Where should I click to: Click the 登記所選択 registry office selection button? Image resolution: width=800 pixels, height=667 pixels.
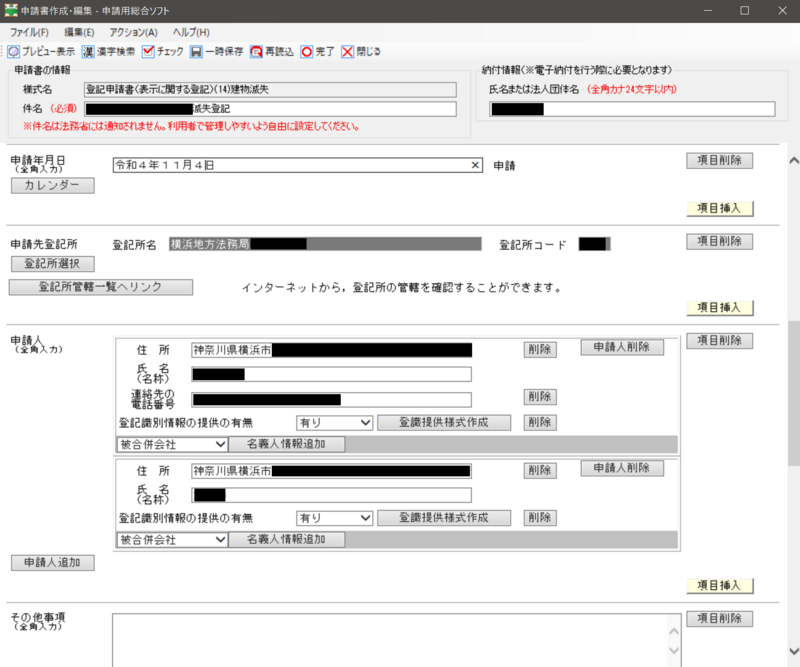[x=53, y=263]
